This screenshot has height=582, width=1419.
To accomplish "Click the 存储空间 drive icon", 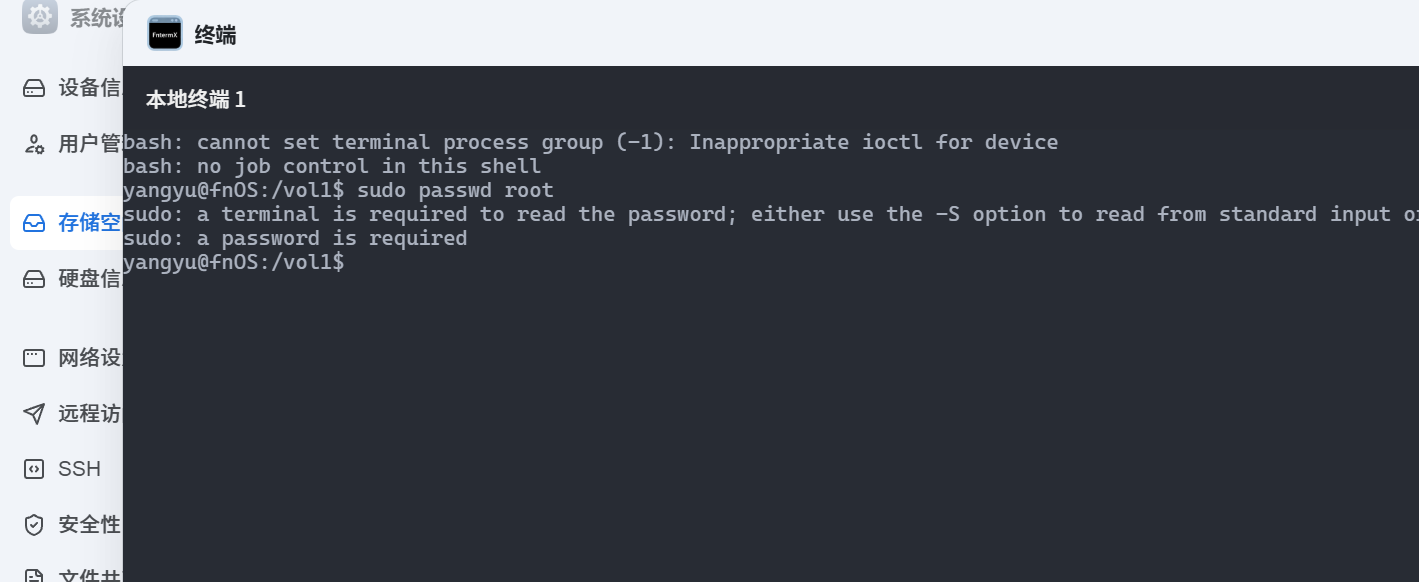I will pyautogui.click(x=33, y=222).
